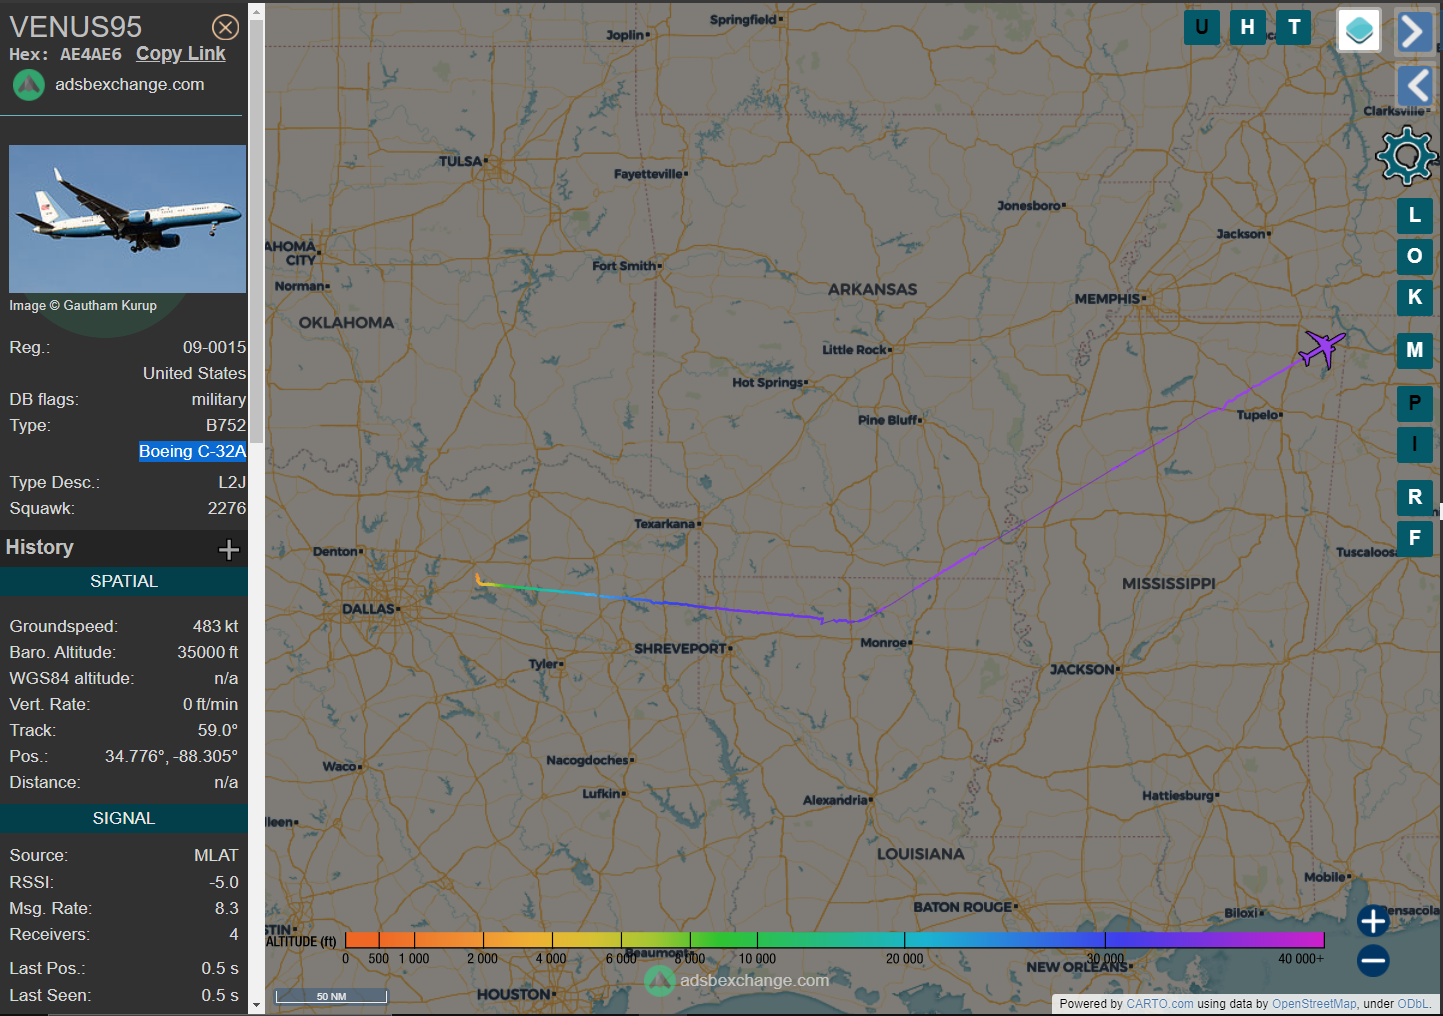This screenshot has height=1016, width=1443.
Task: Click the Copy Link hyperlink
Action: (x=181, y=54)
